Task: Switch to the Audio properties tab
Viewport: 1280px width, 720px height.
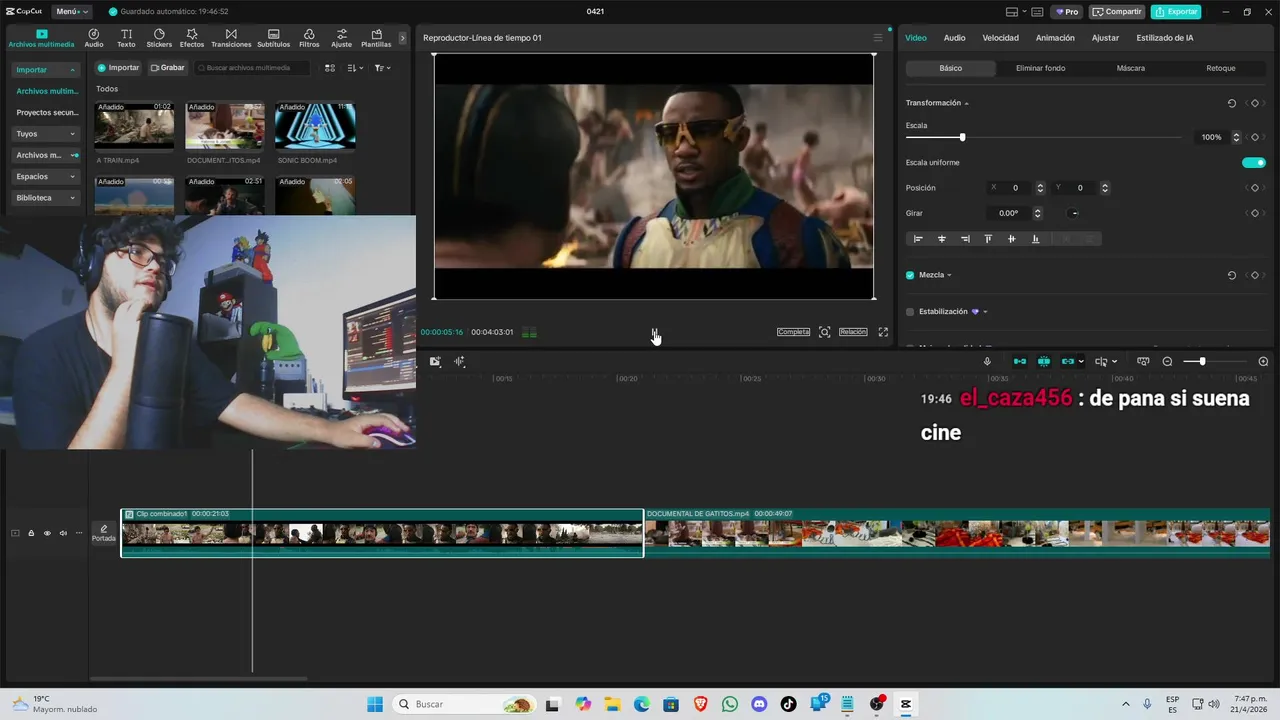Action: [954, 38]
